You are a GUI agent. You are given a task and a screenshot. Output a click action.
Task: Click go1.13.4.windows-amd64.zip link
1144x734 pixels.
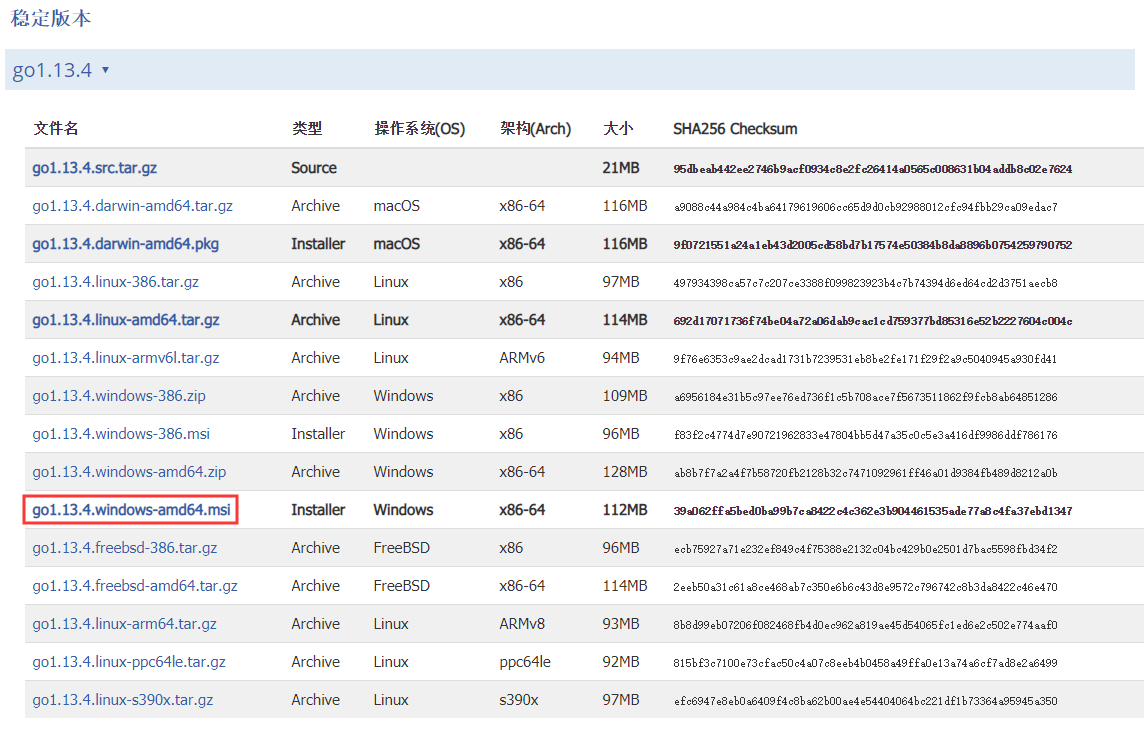pos(129,472)
